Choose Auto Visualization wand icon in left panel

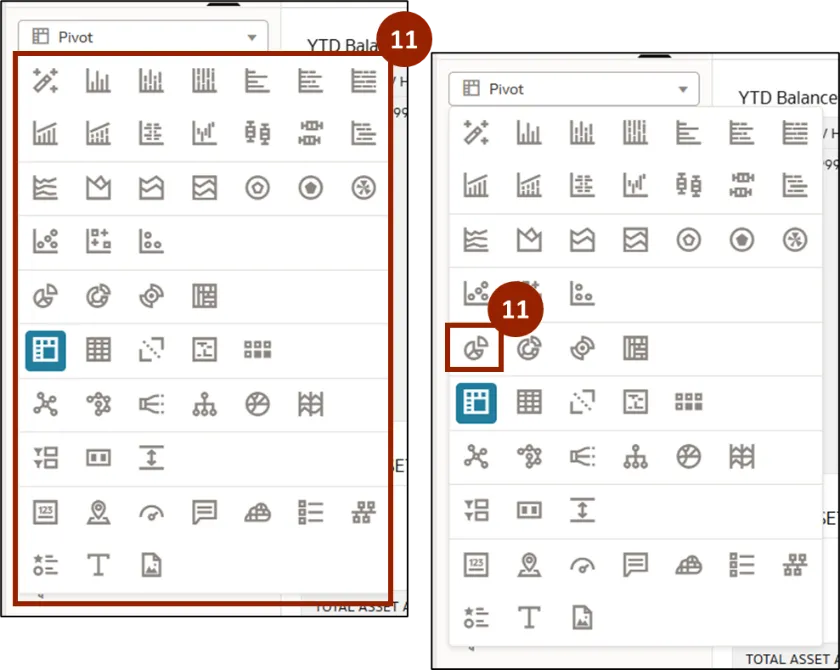(x=46, y=81)
